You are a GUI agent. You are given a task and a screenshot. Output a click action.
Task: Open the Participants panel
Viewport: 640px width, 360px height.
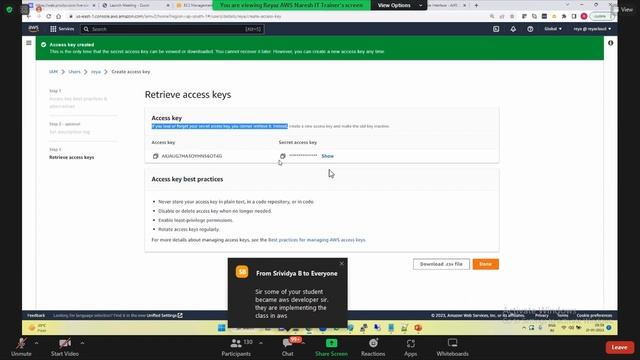(237, 347)
